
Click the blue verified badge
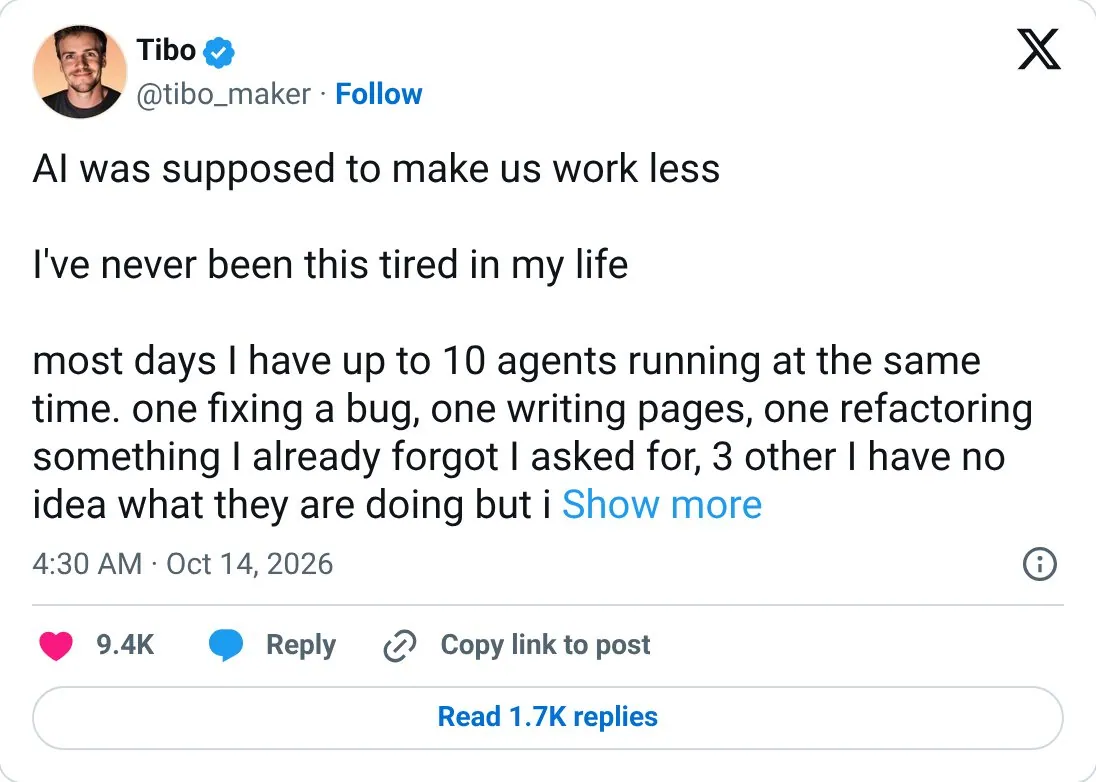coord(219,52)
